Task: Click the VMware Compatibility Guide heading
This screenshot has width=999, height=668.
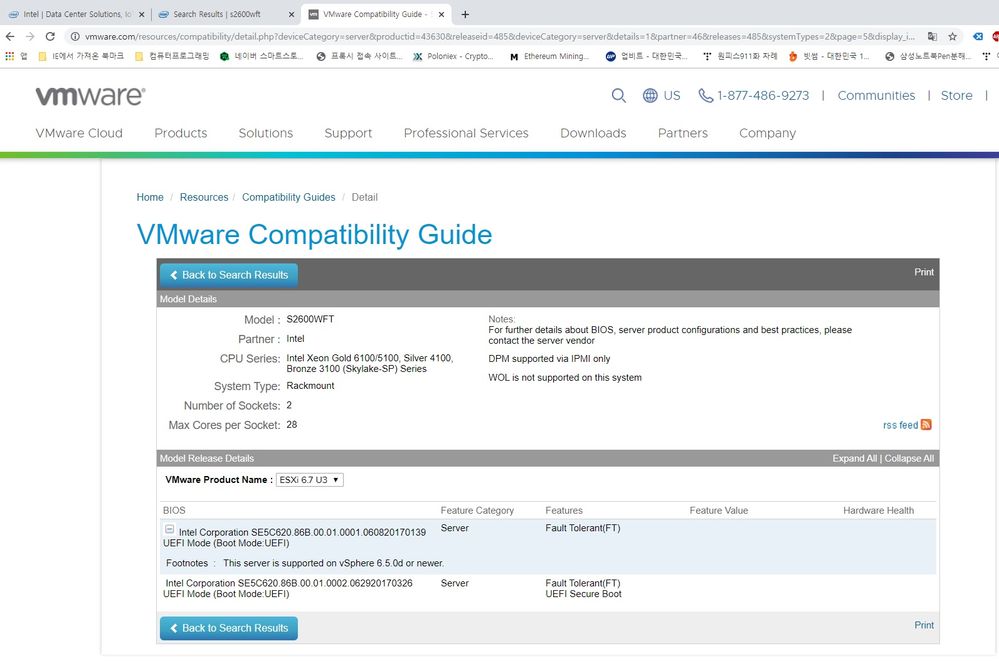Action: coord(315,235)
